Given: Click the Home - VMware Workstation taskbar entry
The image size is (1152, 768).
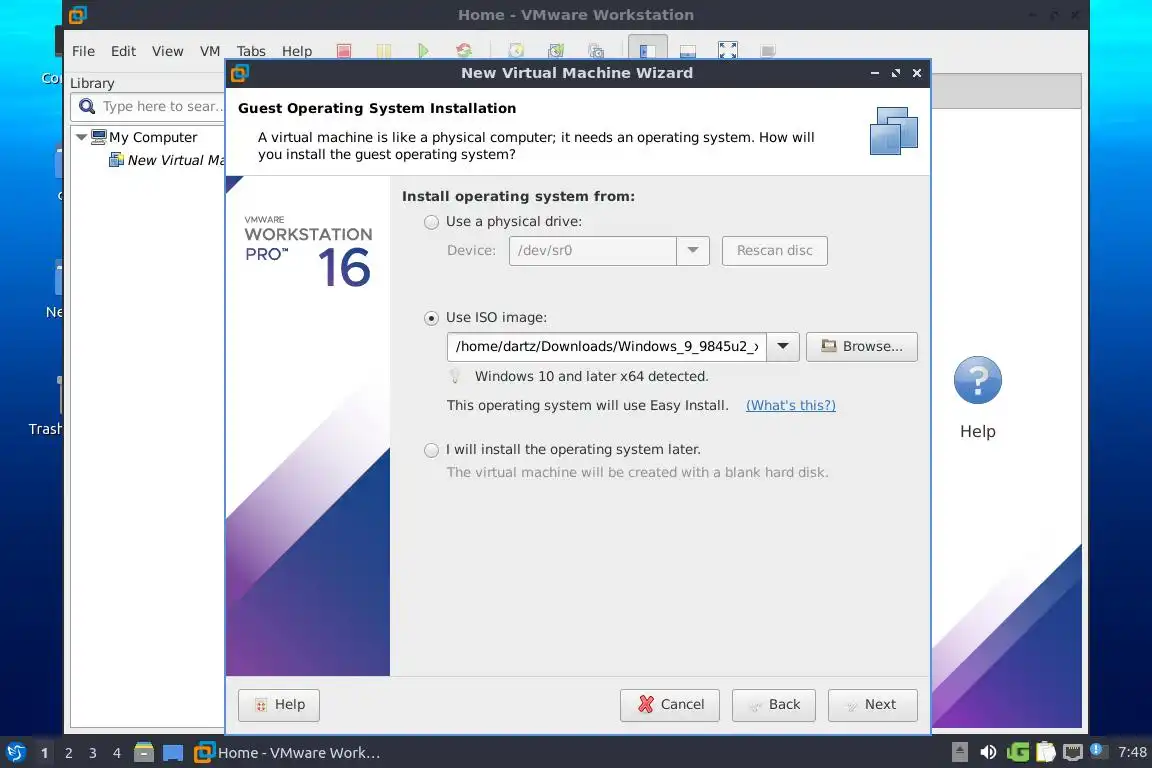Looking at the screenshot, I should (x=287, y=753).
